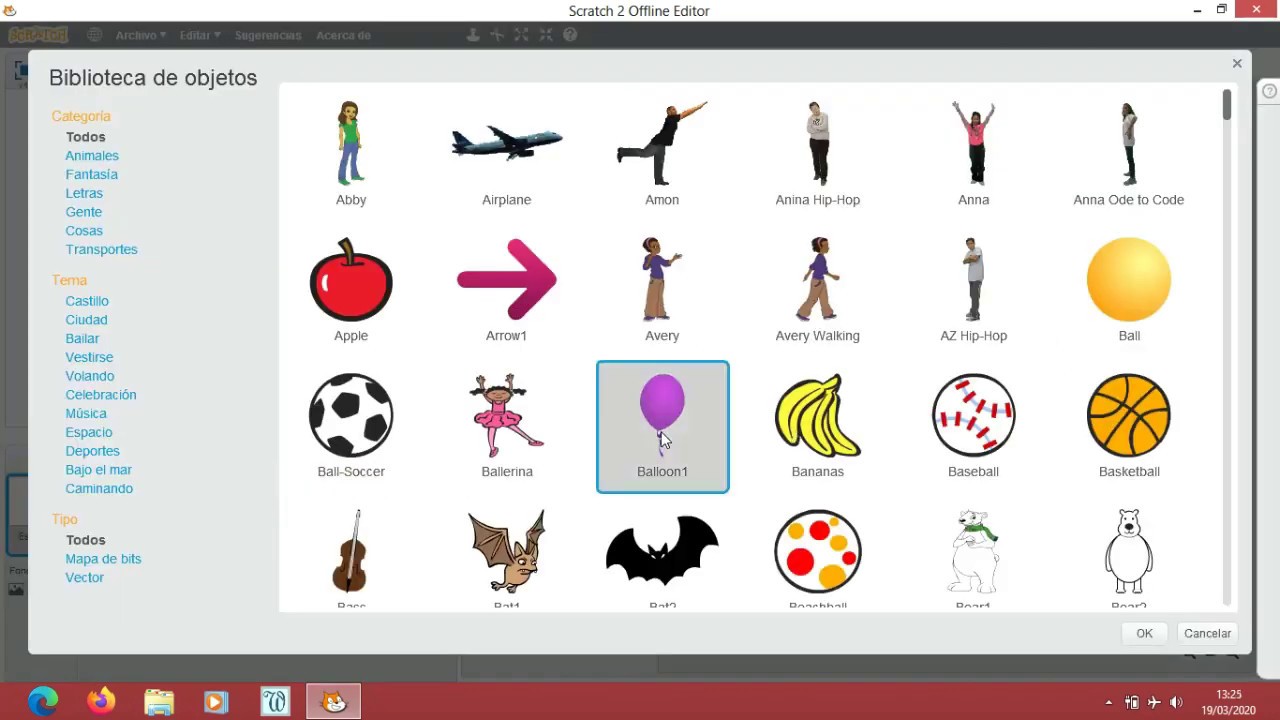Open the Sugerencias menu
The width and height of the screenshot is (1280, 720).
pyautogui.click(x=268, y=35)
